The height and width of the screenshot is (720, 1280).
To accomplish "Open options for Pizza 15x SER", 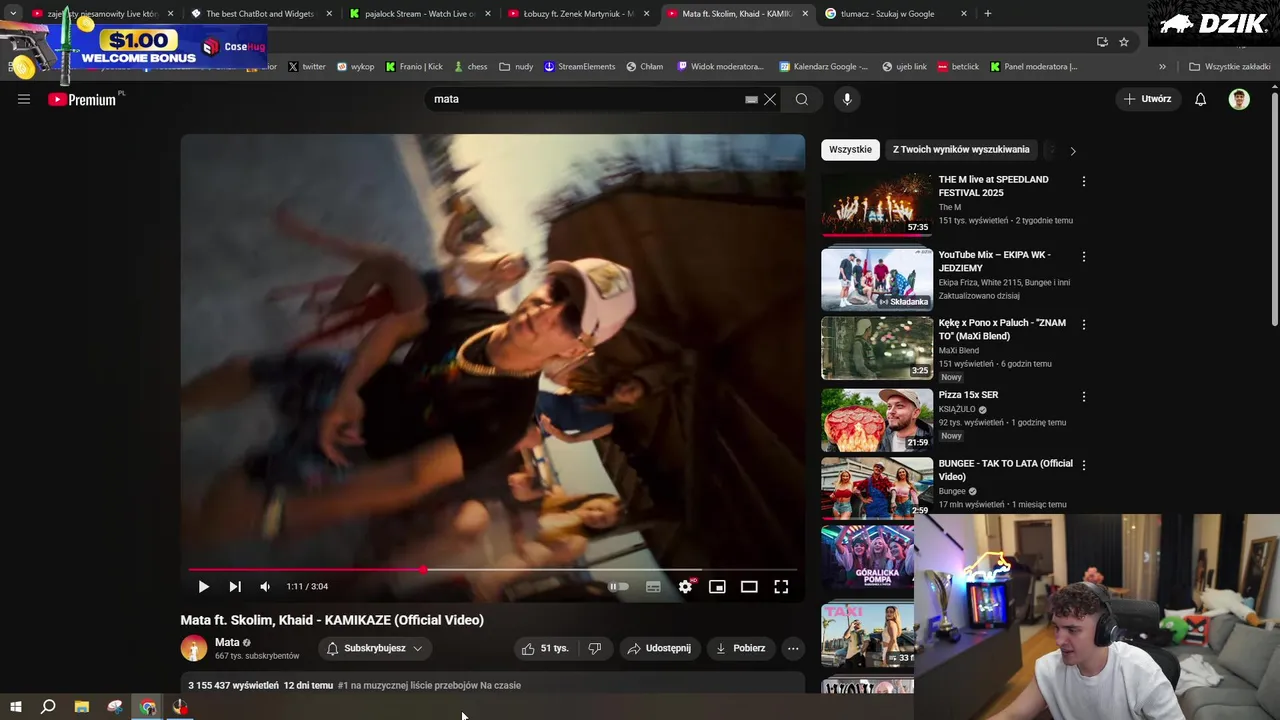I will (x=1084, y=396).
